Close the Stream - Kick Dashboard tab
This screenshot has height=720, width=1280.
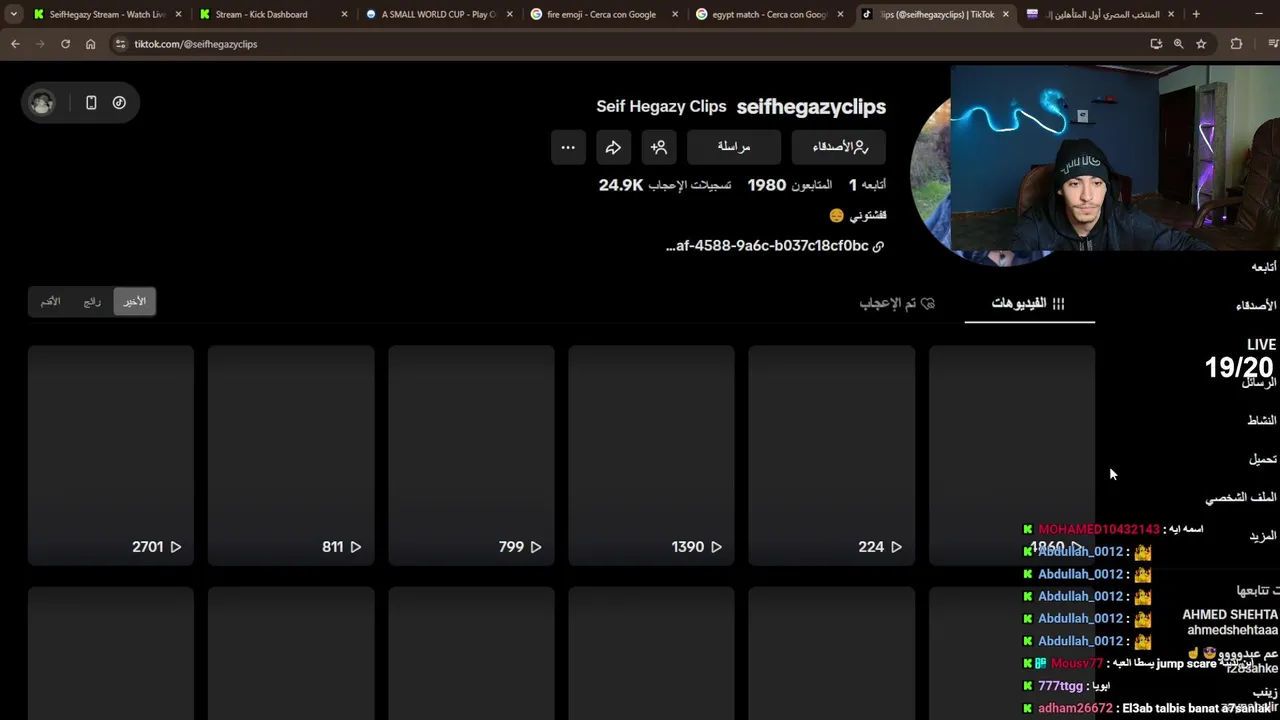pos(344,14)
